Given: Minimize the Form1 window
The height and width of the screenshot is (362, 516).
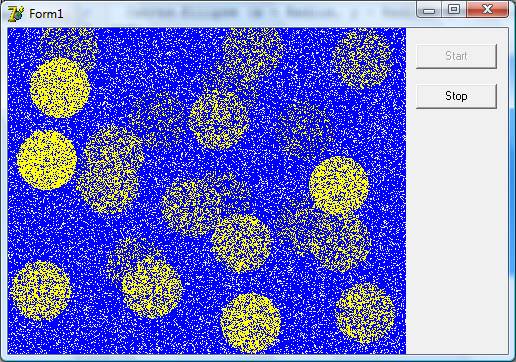Looking at the screenshot, I should (429, 10).
